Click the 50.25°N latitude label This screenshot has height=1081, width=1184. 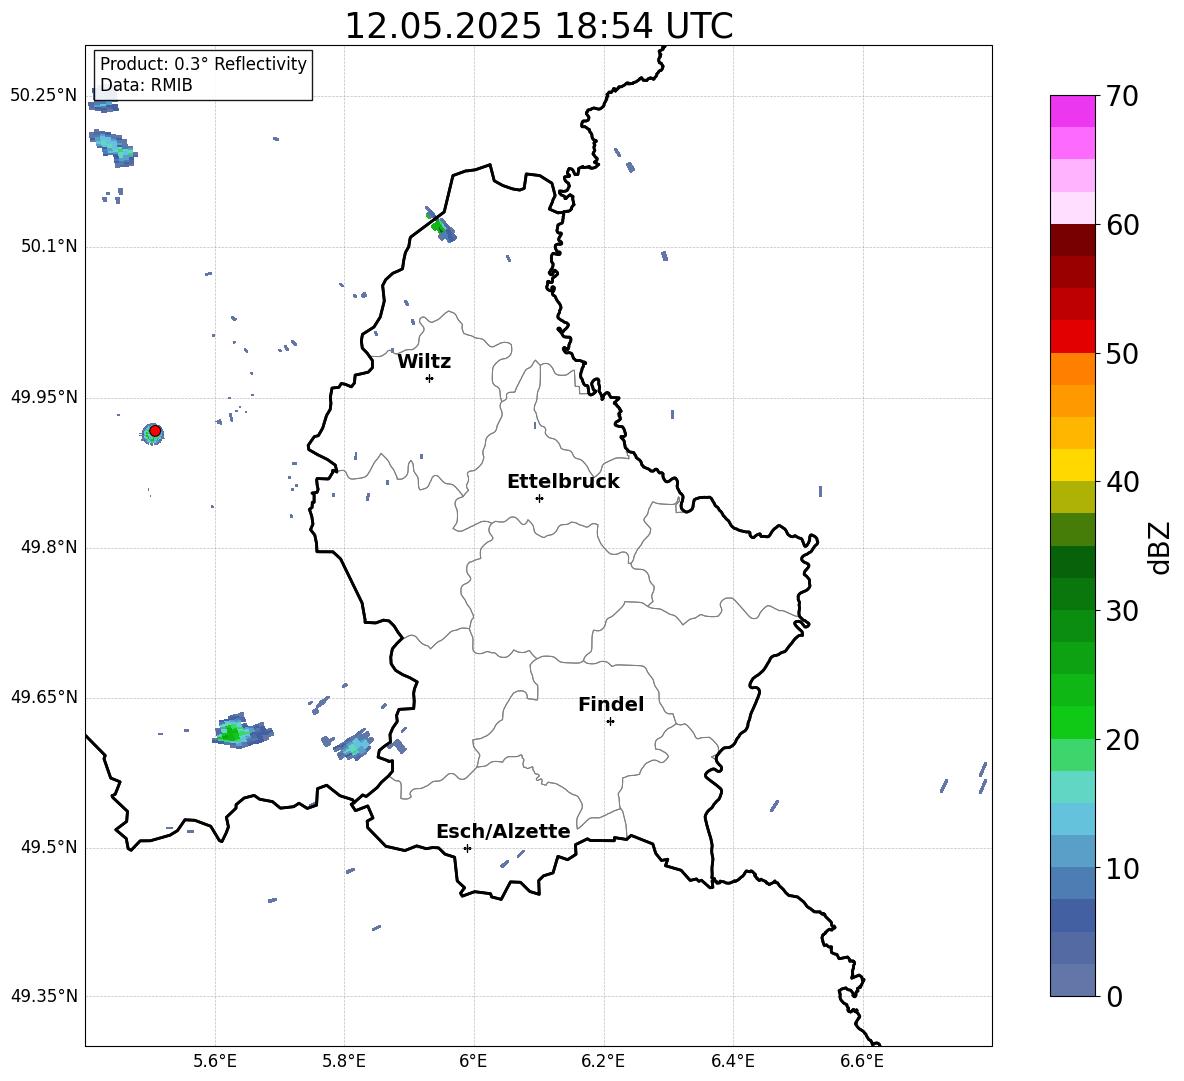(44, 96)
